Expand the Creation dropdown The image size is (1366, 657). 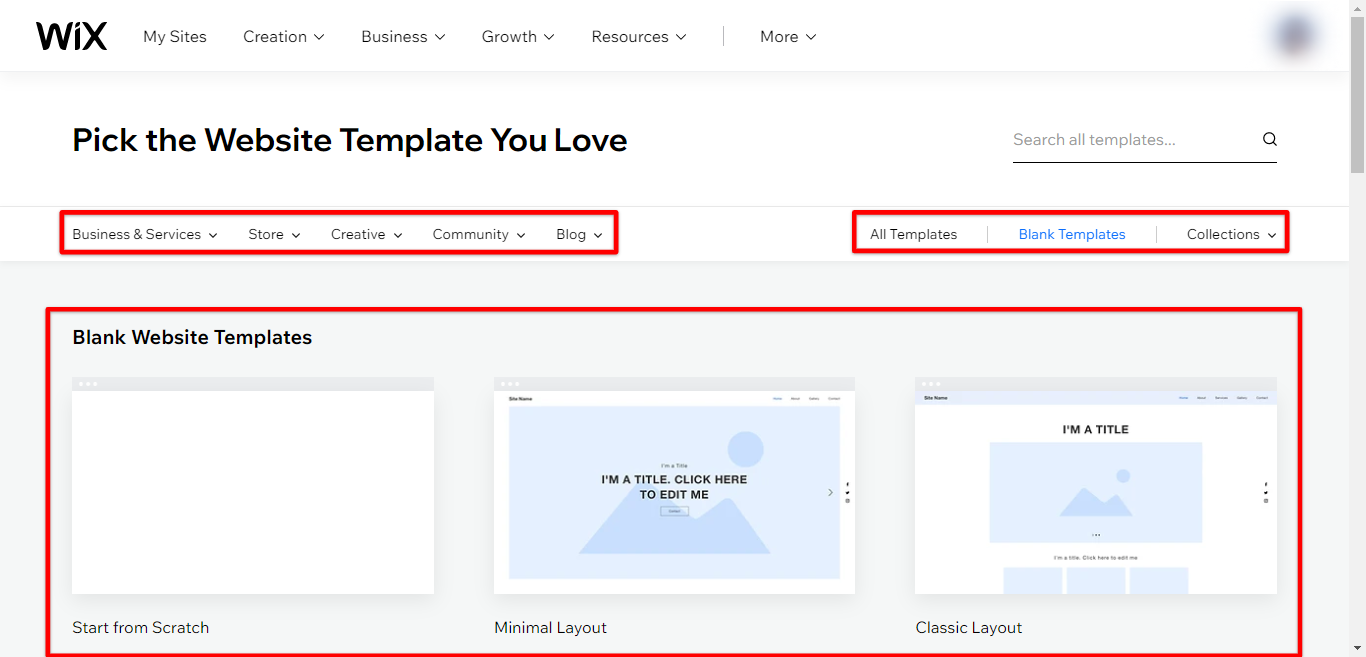point(283,36)
